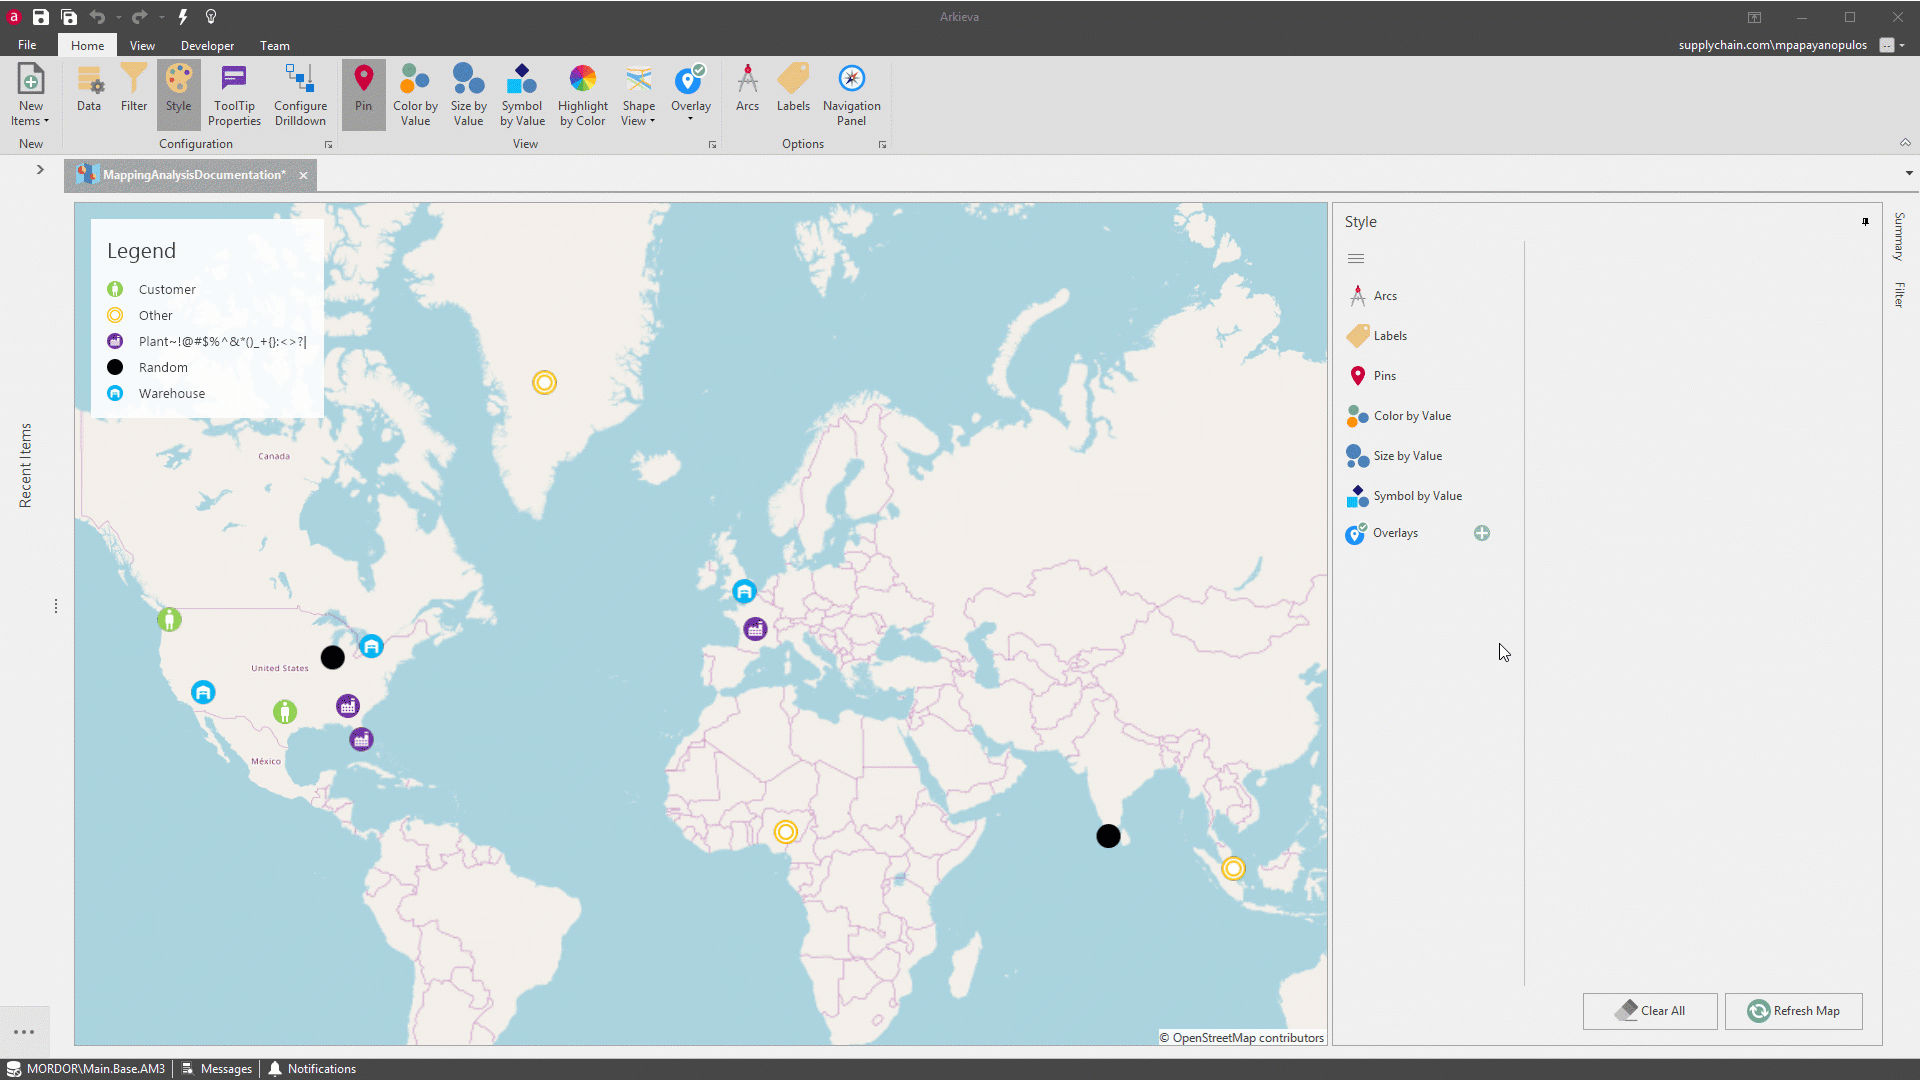Toggle the Style ribbon button
The image size is (1920, 1080).
[x=178, y=94]
